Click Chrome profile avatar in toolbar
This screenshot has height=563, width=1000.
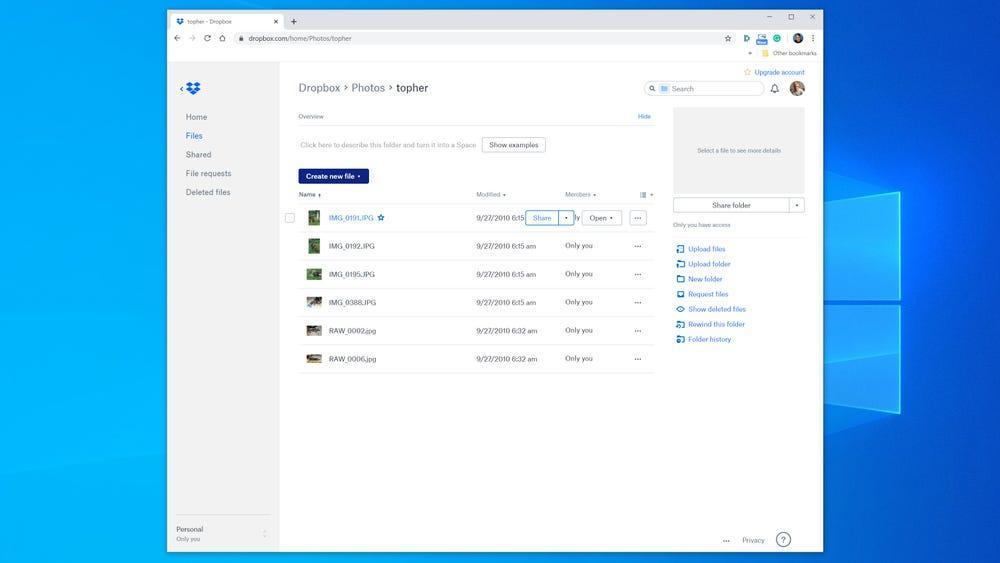click(x=798, y=38)
